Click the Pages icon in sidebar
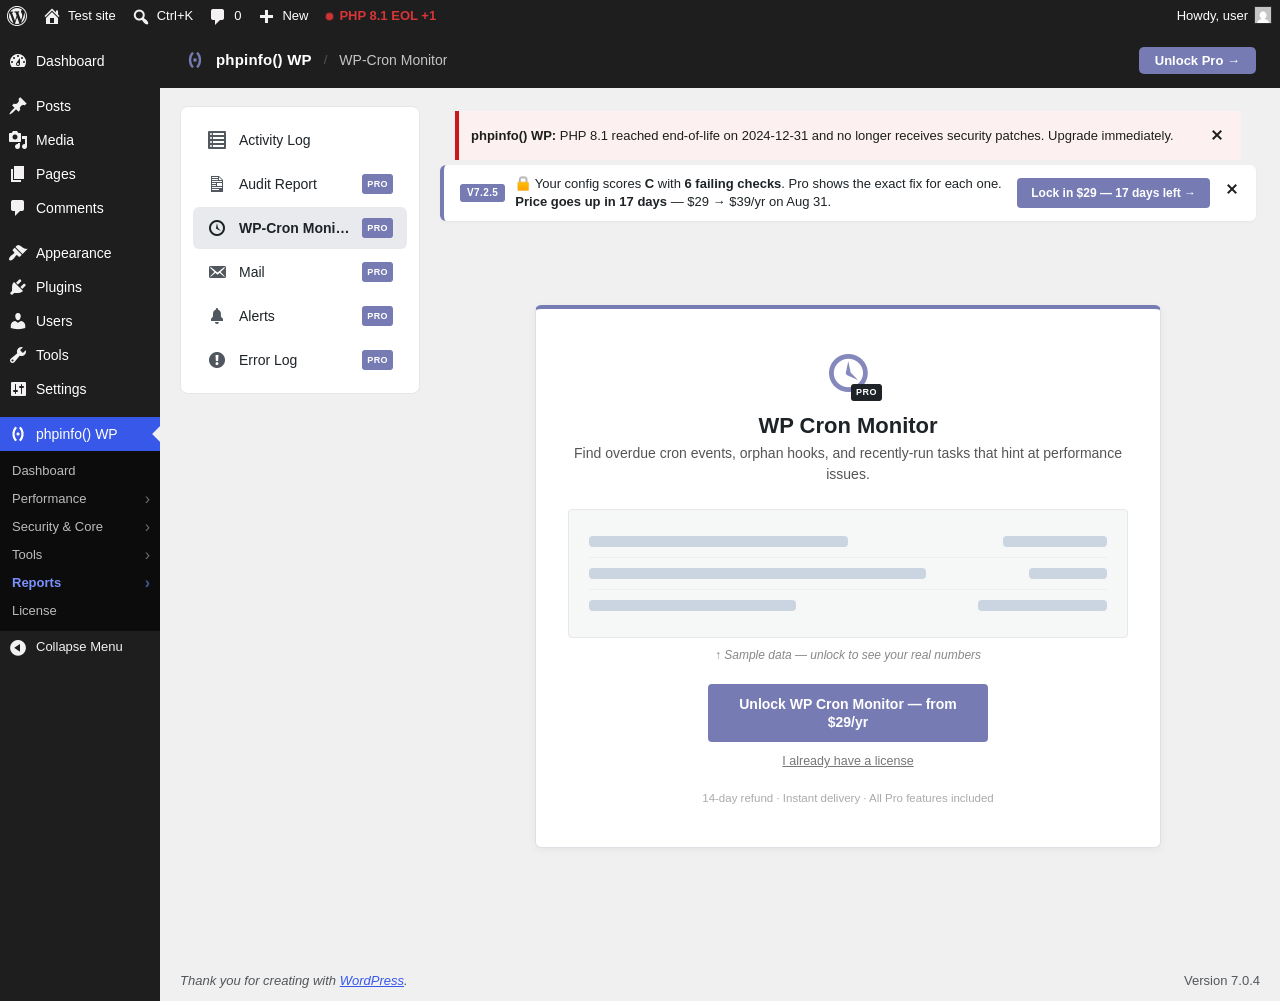Image resolution: width=1280 pixels, height=1001 pixels. [x=18, y=174]
